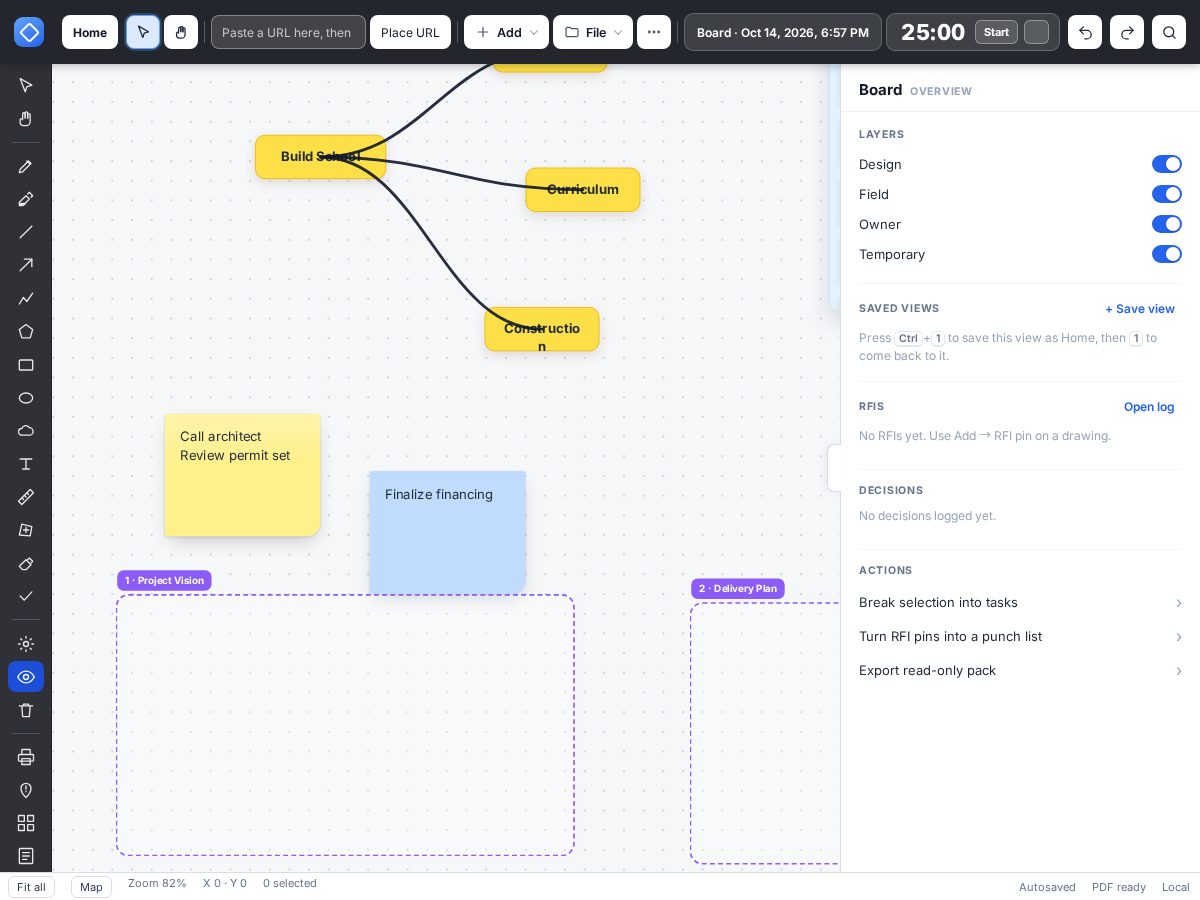Viewport: 1200px width, 900px height.
Task: Toggle the Design layer switch
Action: (1167, 164)
